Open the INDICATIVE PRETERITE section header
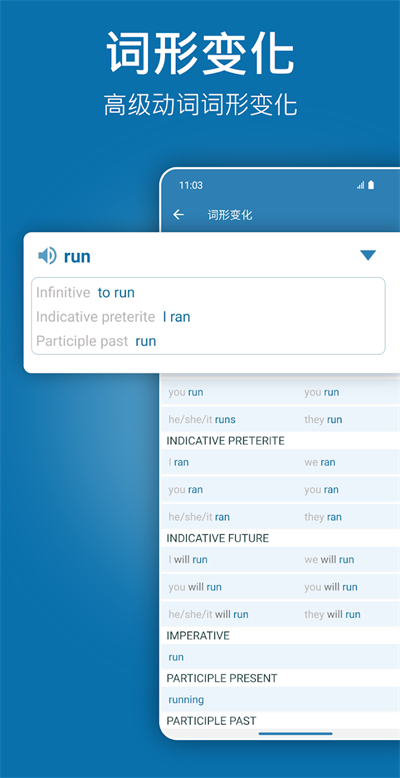400x778 pixels. [225, 441]
